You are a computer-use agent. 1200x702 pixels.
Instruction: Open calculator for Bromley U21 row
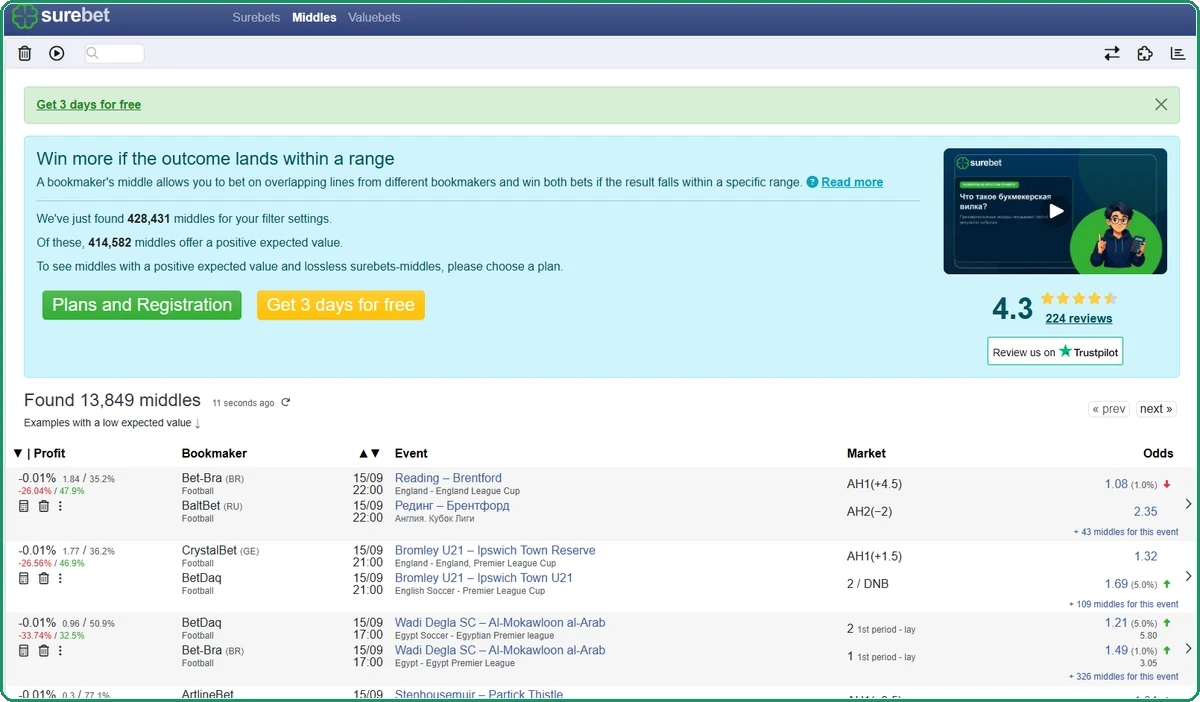pyautogui.click(x=24, y=578)
